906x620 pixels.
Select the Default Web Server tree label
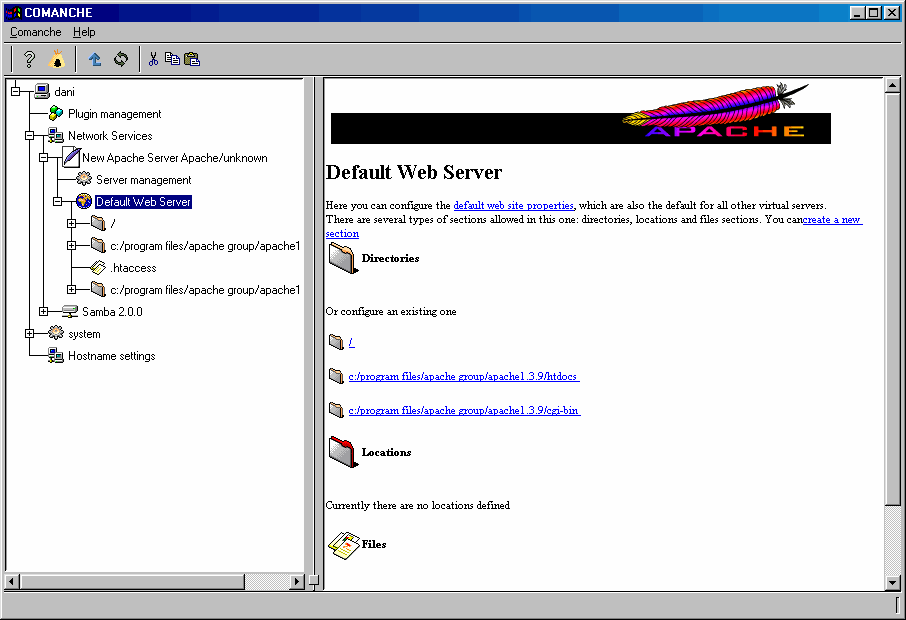tap(143, 202)
